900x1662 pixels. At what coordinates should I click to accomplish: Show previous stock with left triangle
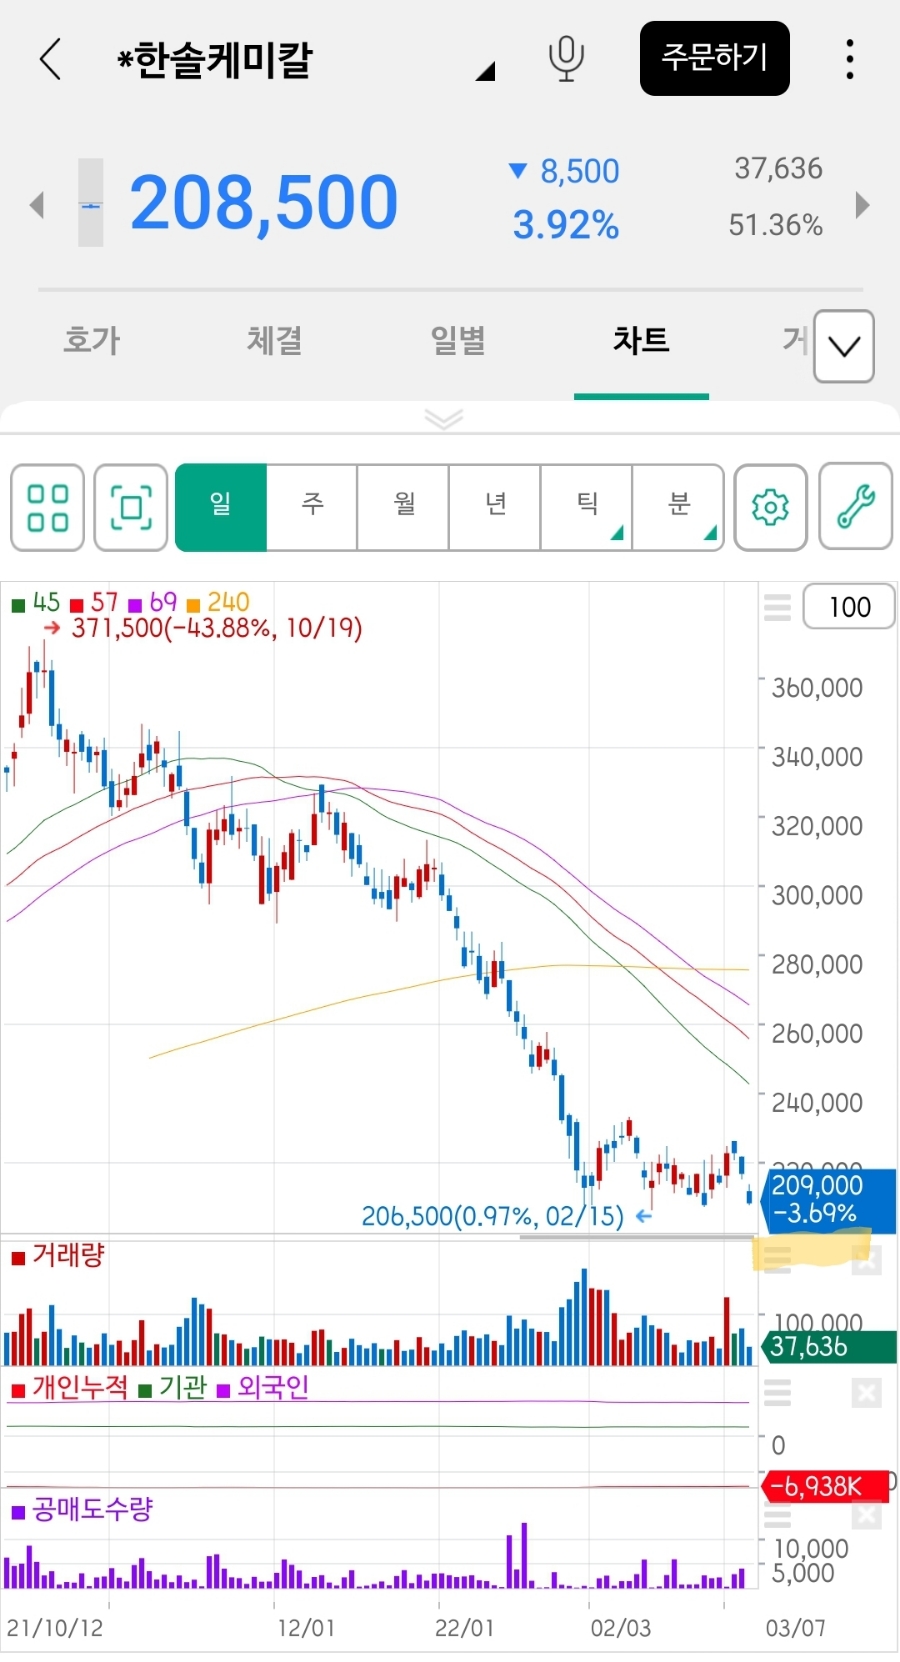point(37,204)
